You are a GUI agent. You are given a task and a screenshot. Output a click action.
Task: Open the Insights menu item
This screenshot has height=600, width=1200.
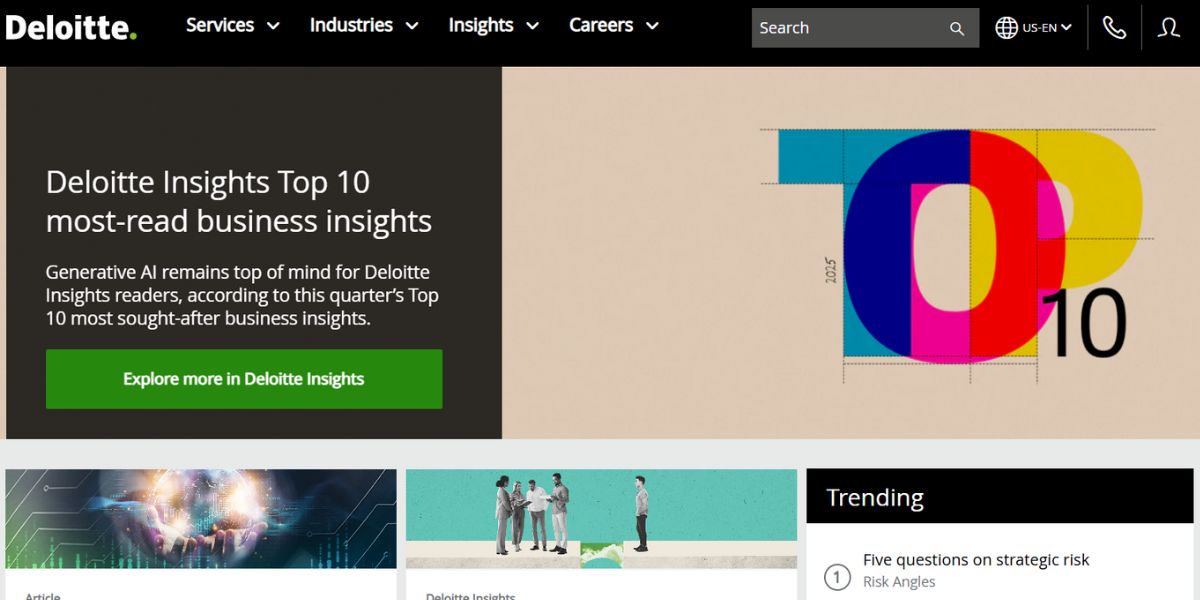(481, 26)
